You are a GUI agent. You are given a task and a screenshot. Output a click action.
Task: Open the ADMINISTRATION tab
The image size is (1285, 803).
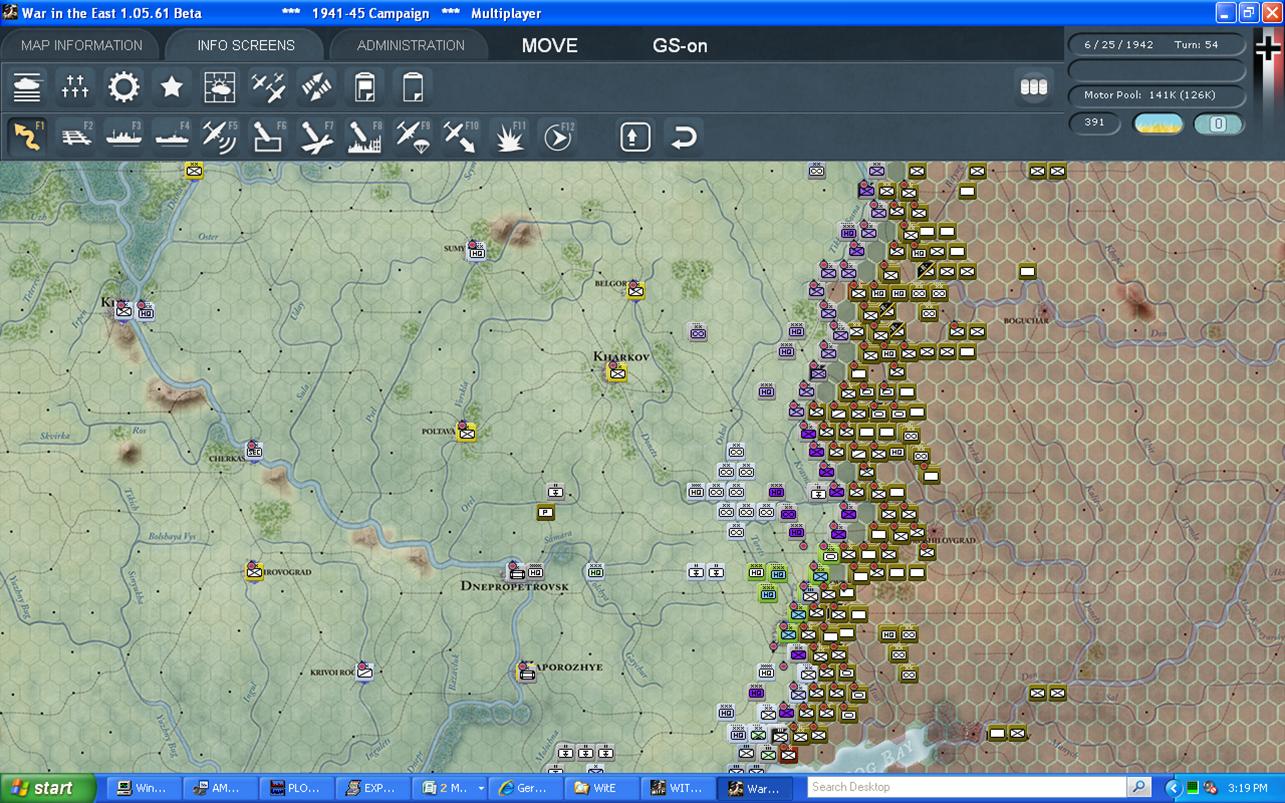410,45
